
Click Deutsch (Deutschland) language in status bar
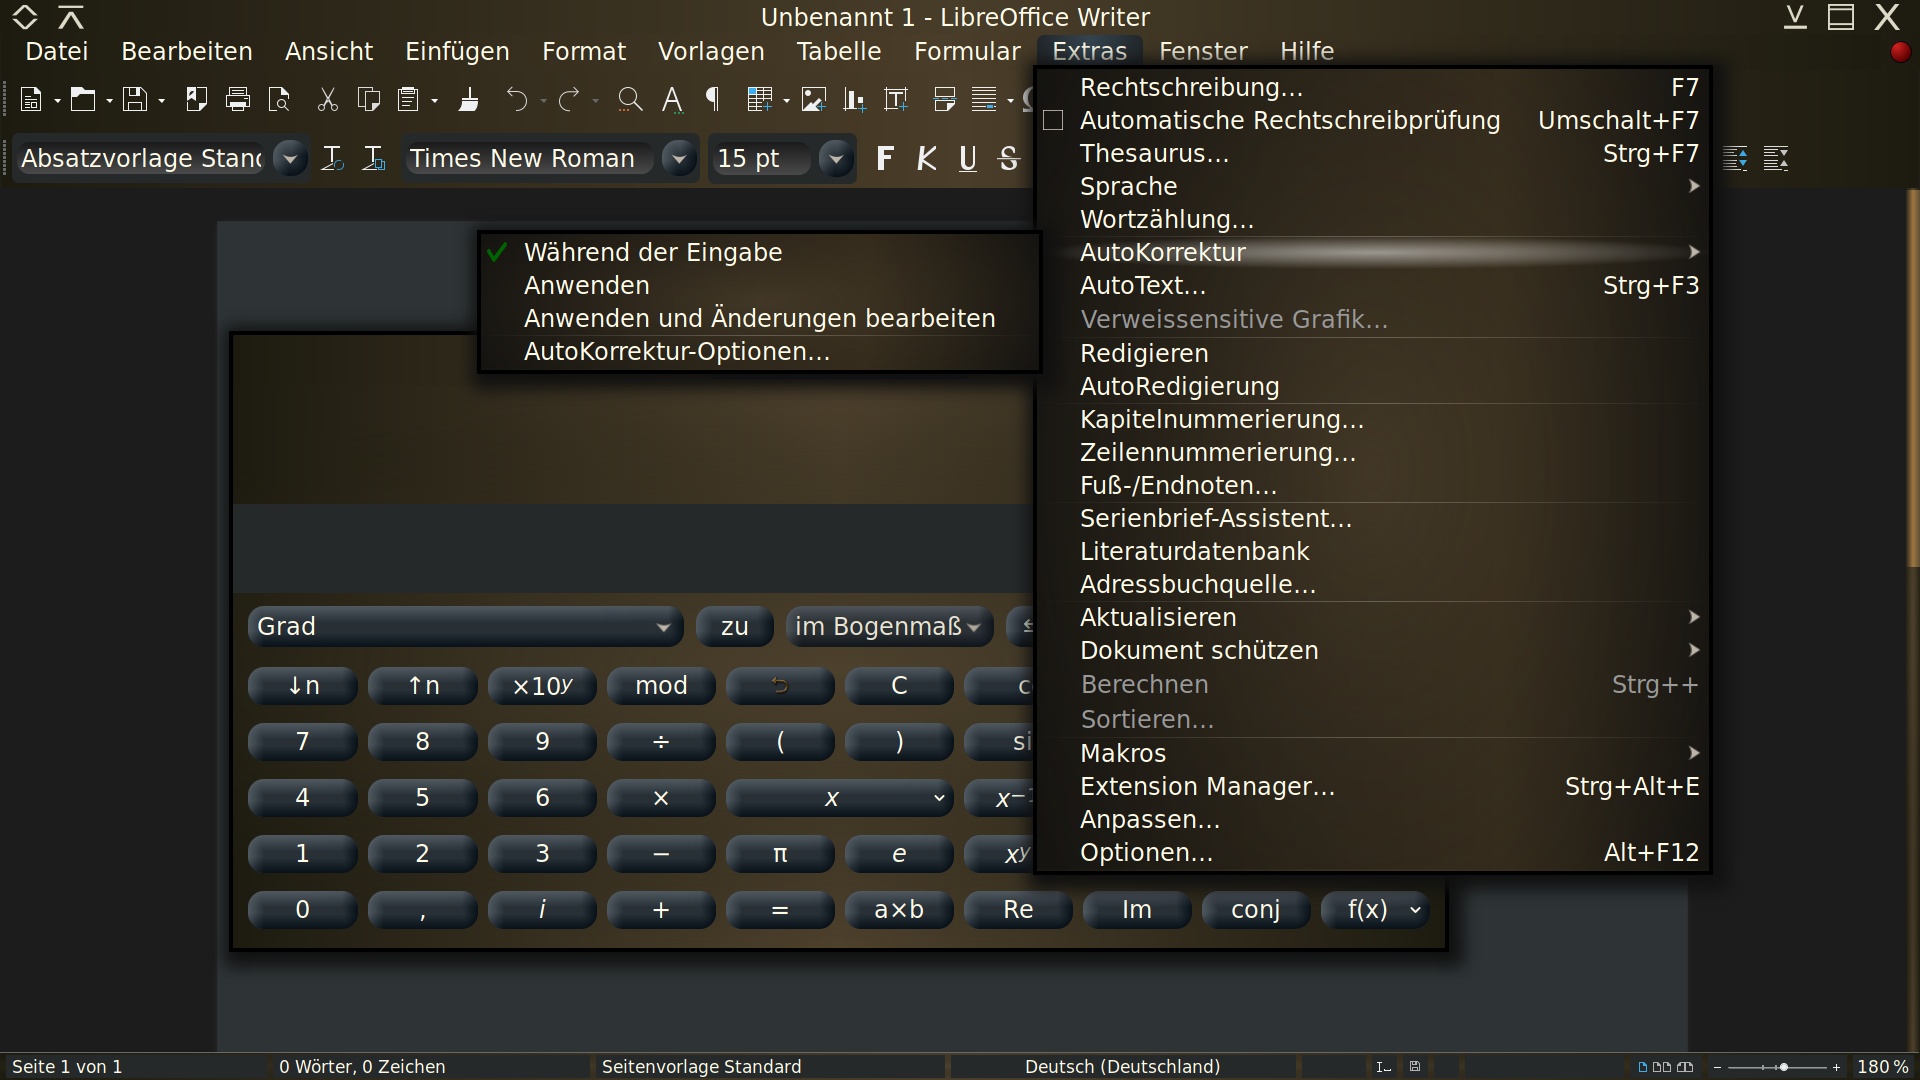[1122, 1067]
